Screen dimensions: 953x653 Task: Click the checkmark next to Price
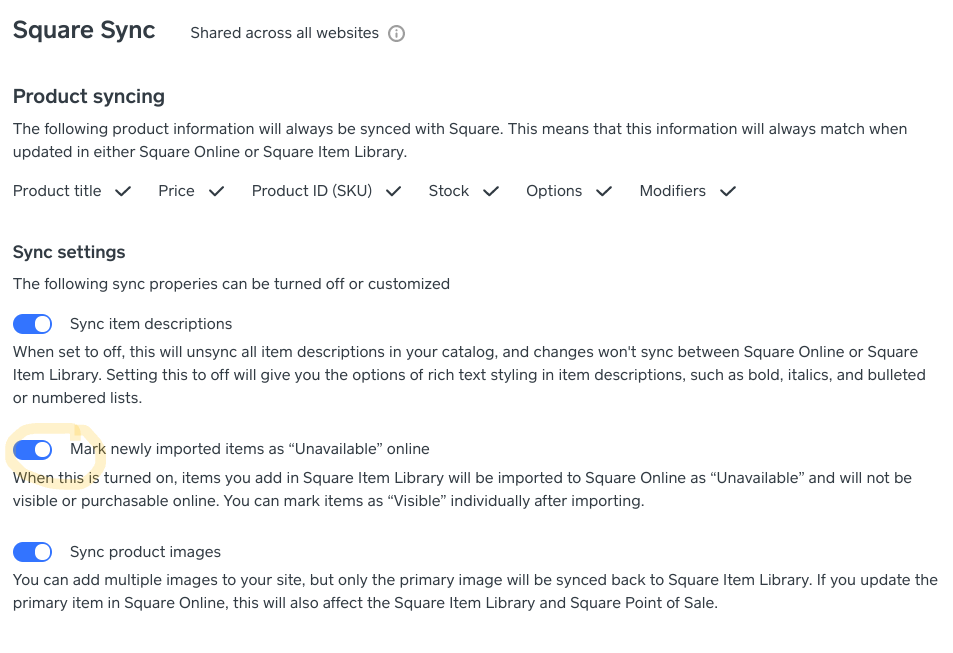216,191
